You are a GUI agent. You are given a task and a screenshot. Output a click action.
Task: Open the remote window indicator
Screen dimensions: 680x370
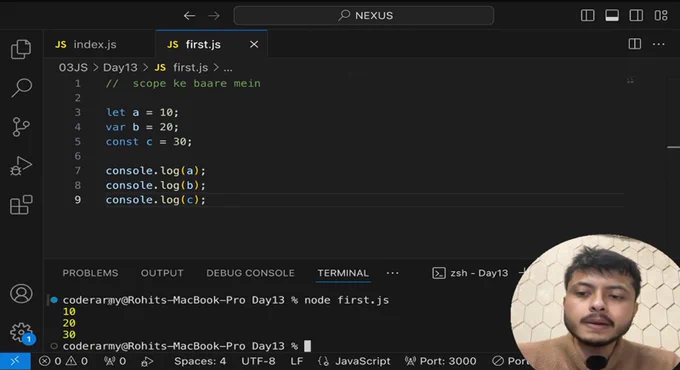coord(15,361)
